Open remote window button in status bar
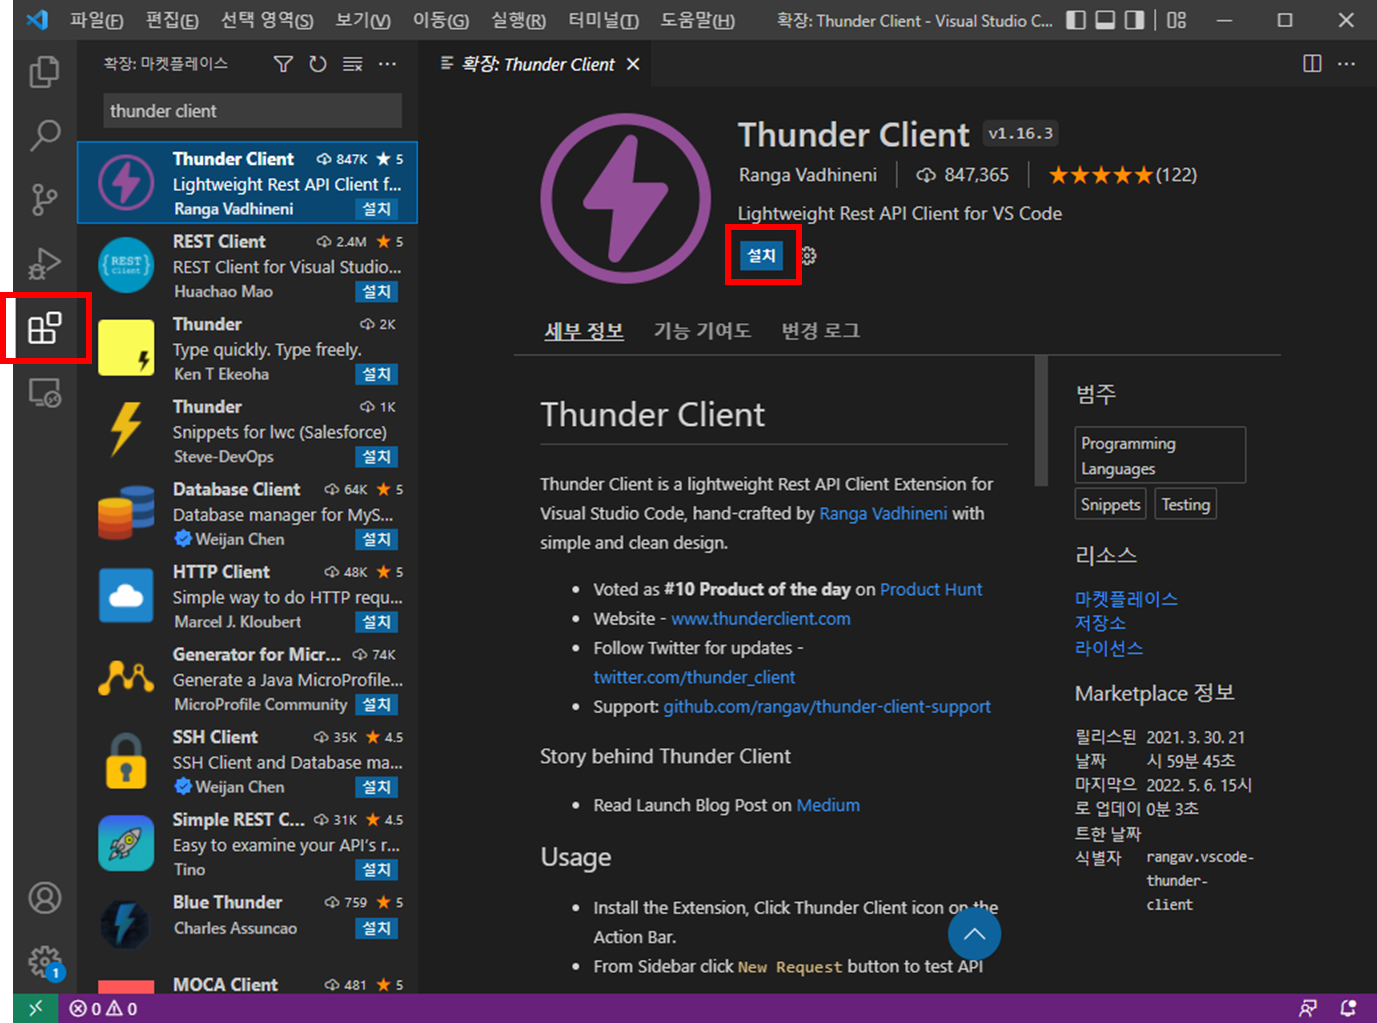Image resolution: width=1377 pixels, height=1023 pixels. click(x=35, y=1008)
